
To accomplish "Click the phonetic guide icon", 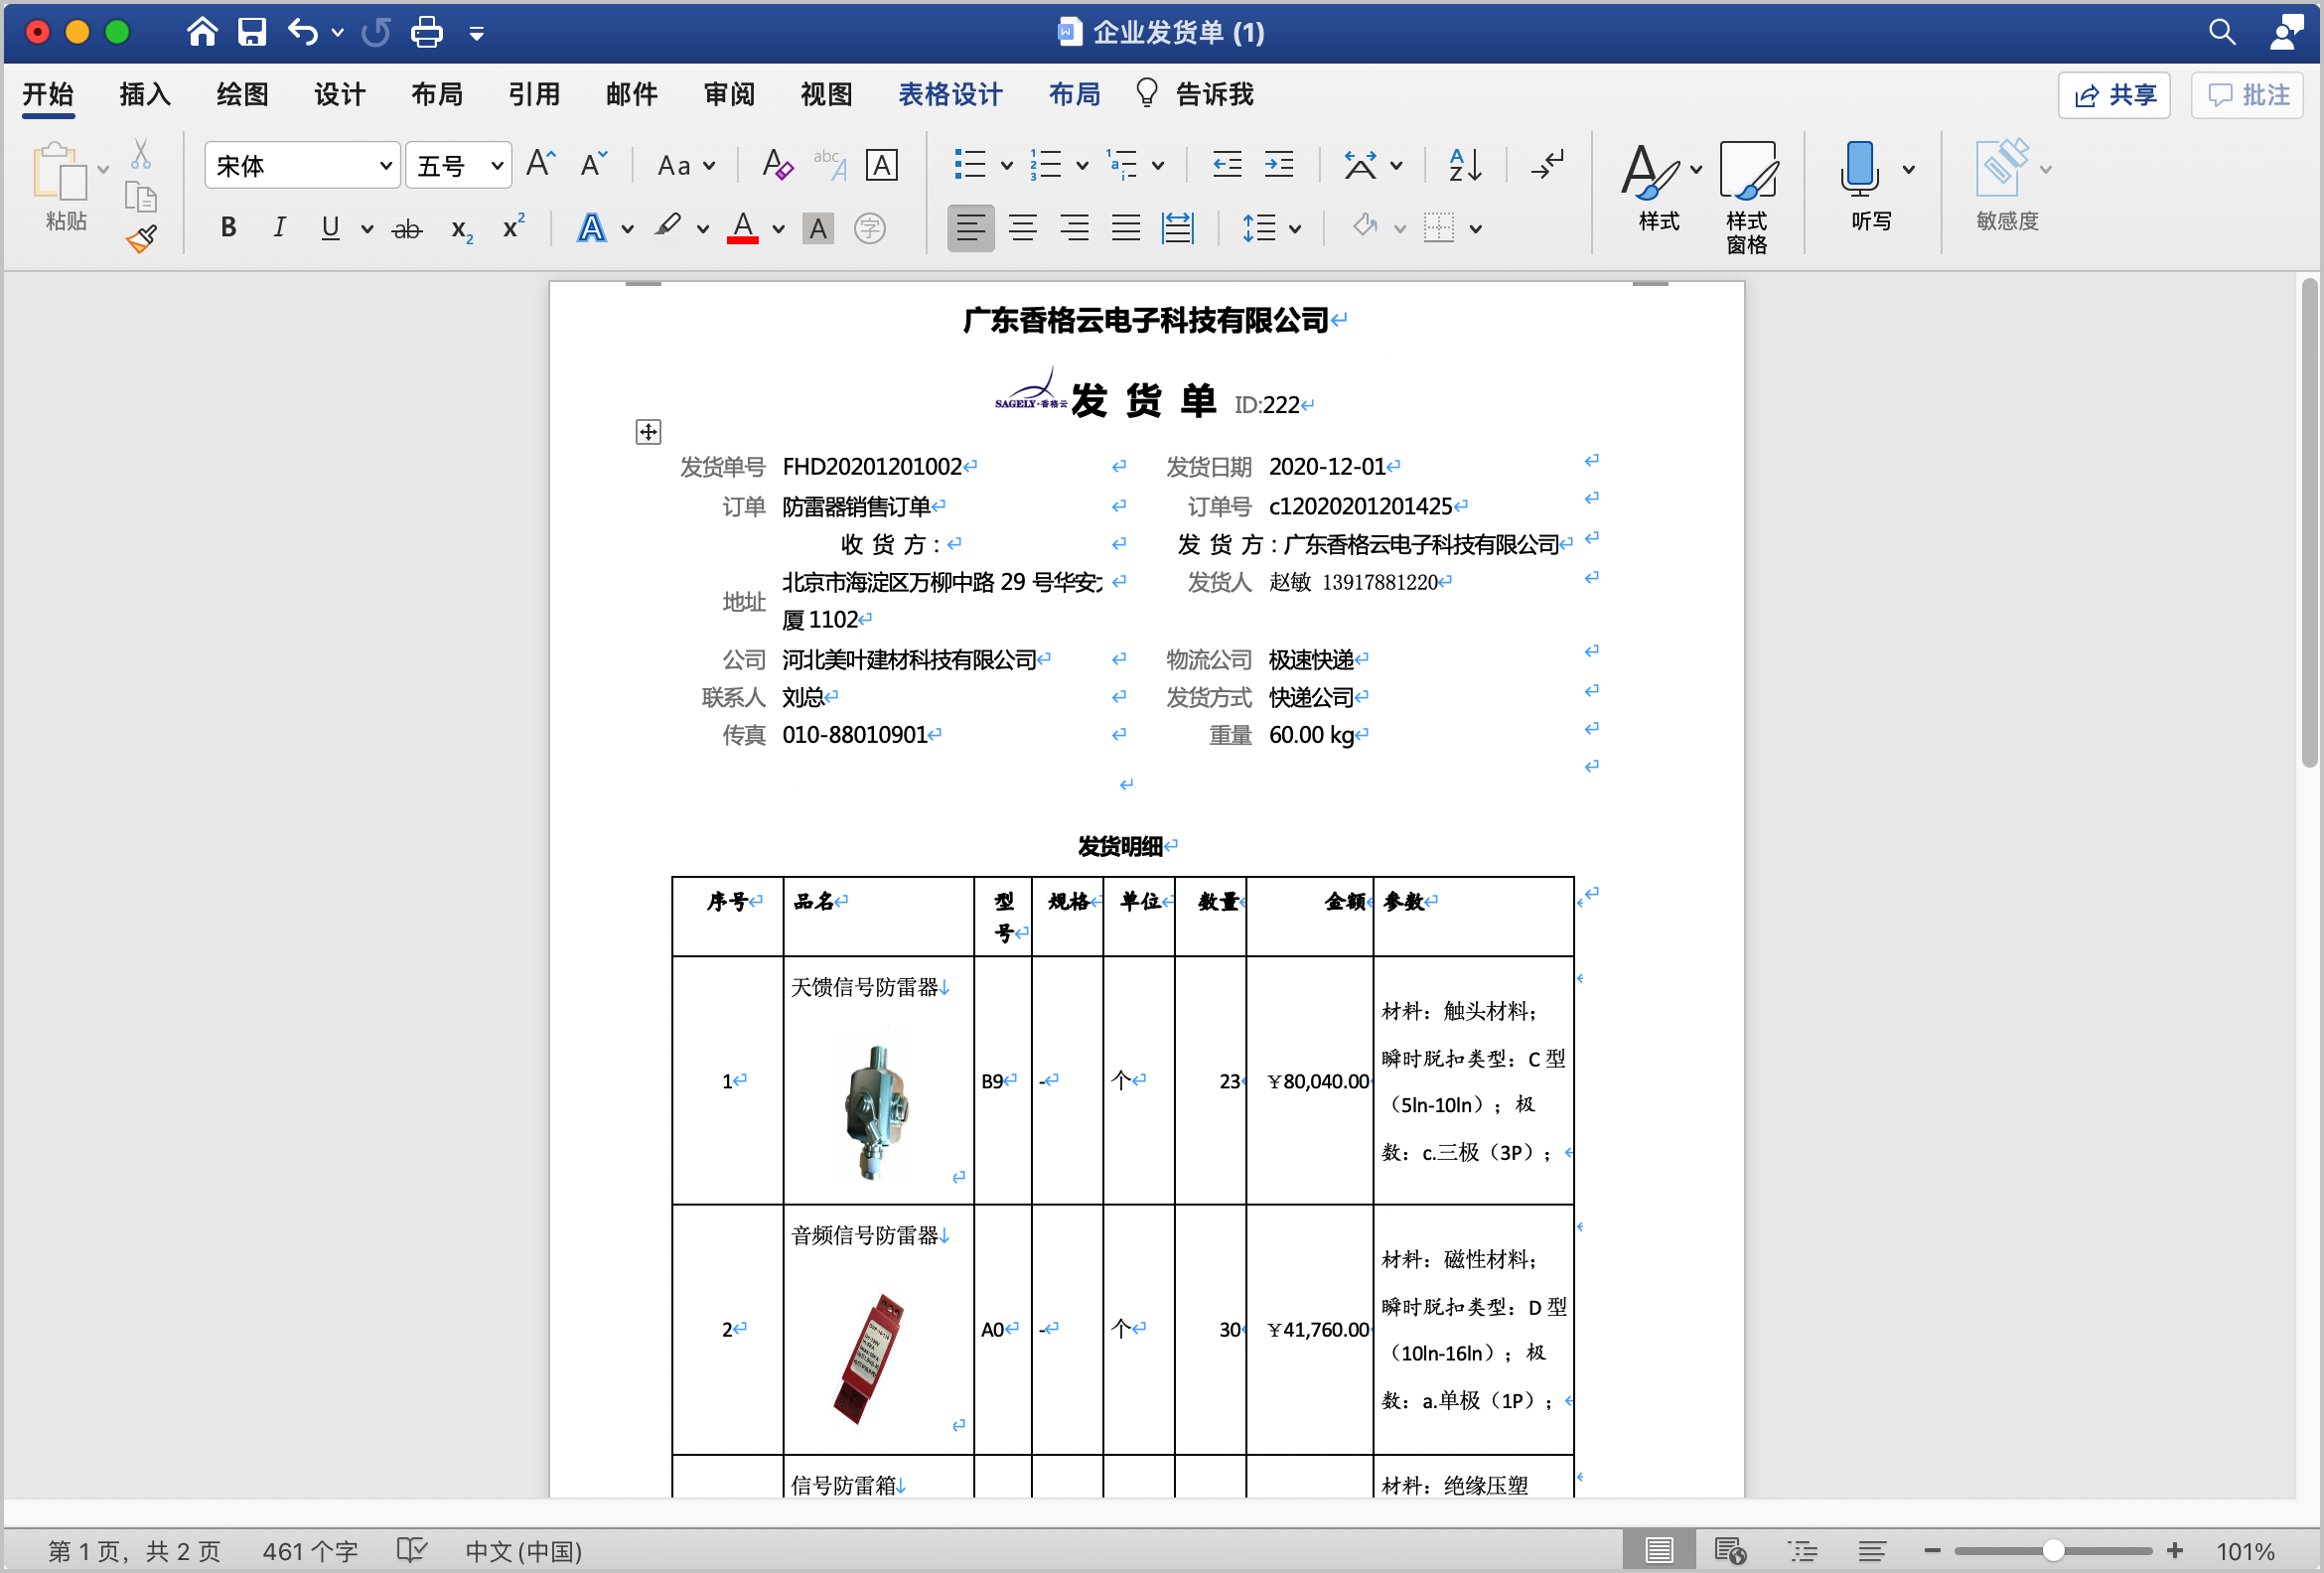I will 830,163.
